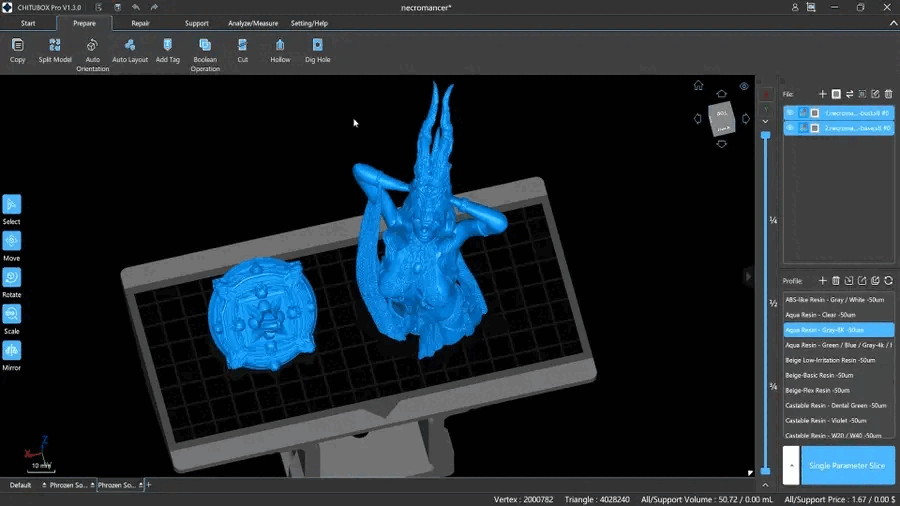This screenshot has width=900, height=506.
Task: Hide the first necromancer bust file
Action: 790,113
